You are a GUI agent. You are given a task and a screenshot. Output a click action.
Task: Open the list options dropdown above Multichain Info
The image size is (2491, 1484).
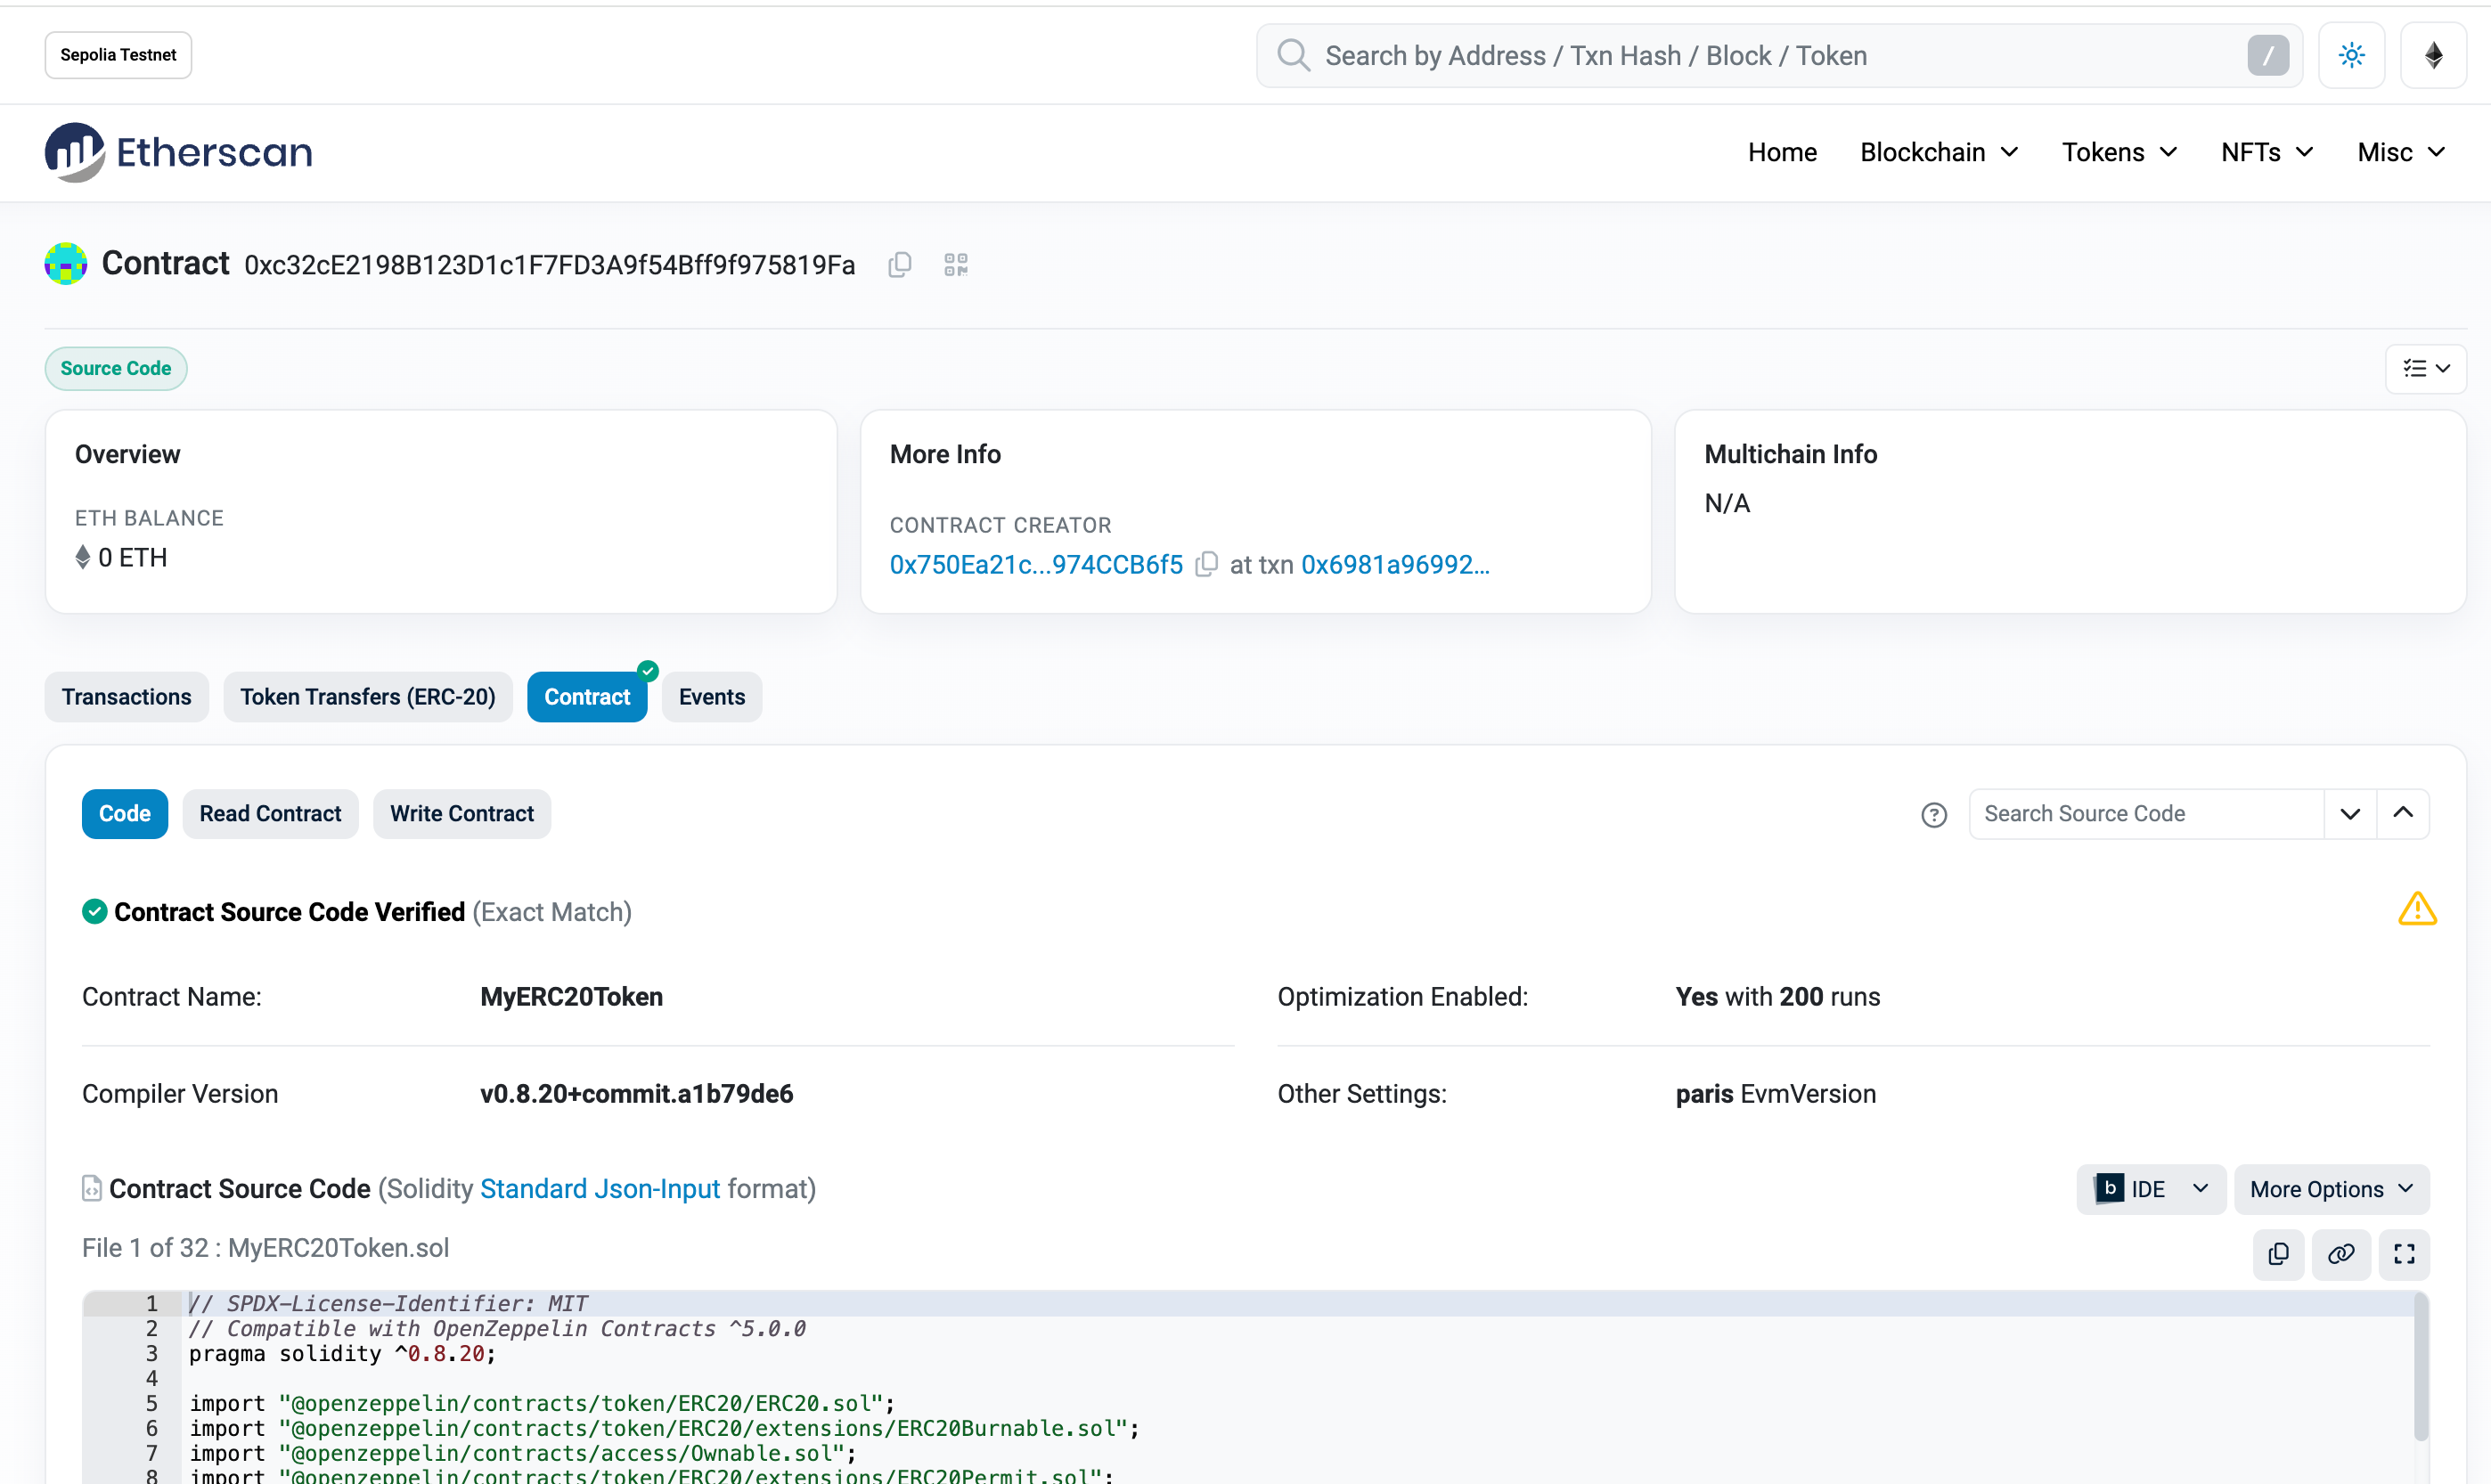(x=2426, y=369)
